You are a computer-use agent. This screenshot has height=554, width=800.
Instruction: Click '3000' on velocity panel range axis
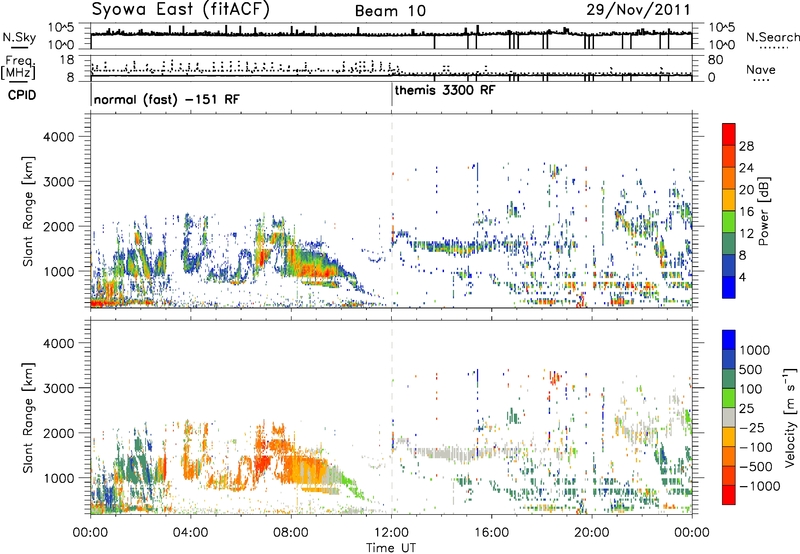(58, 388)
